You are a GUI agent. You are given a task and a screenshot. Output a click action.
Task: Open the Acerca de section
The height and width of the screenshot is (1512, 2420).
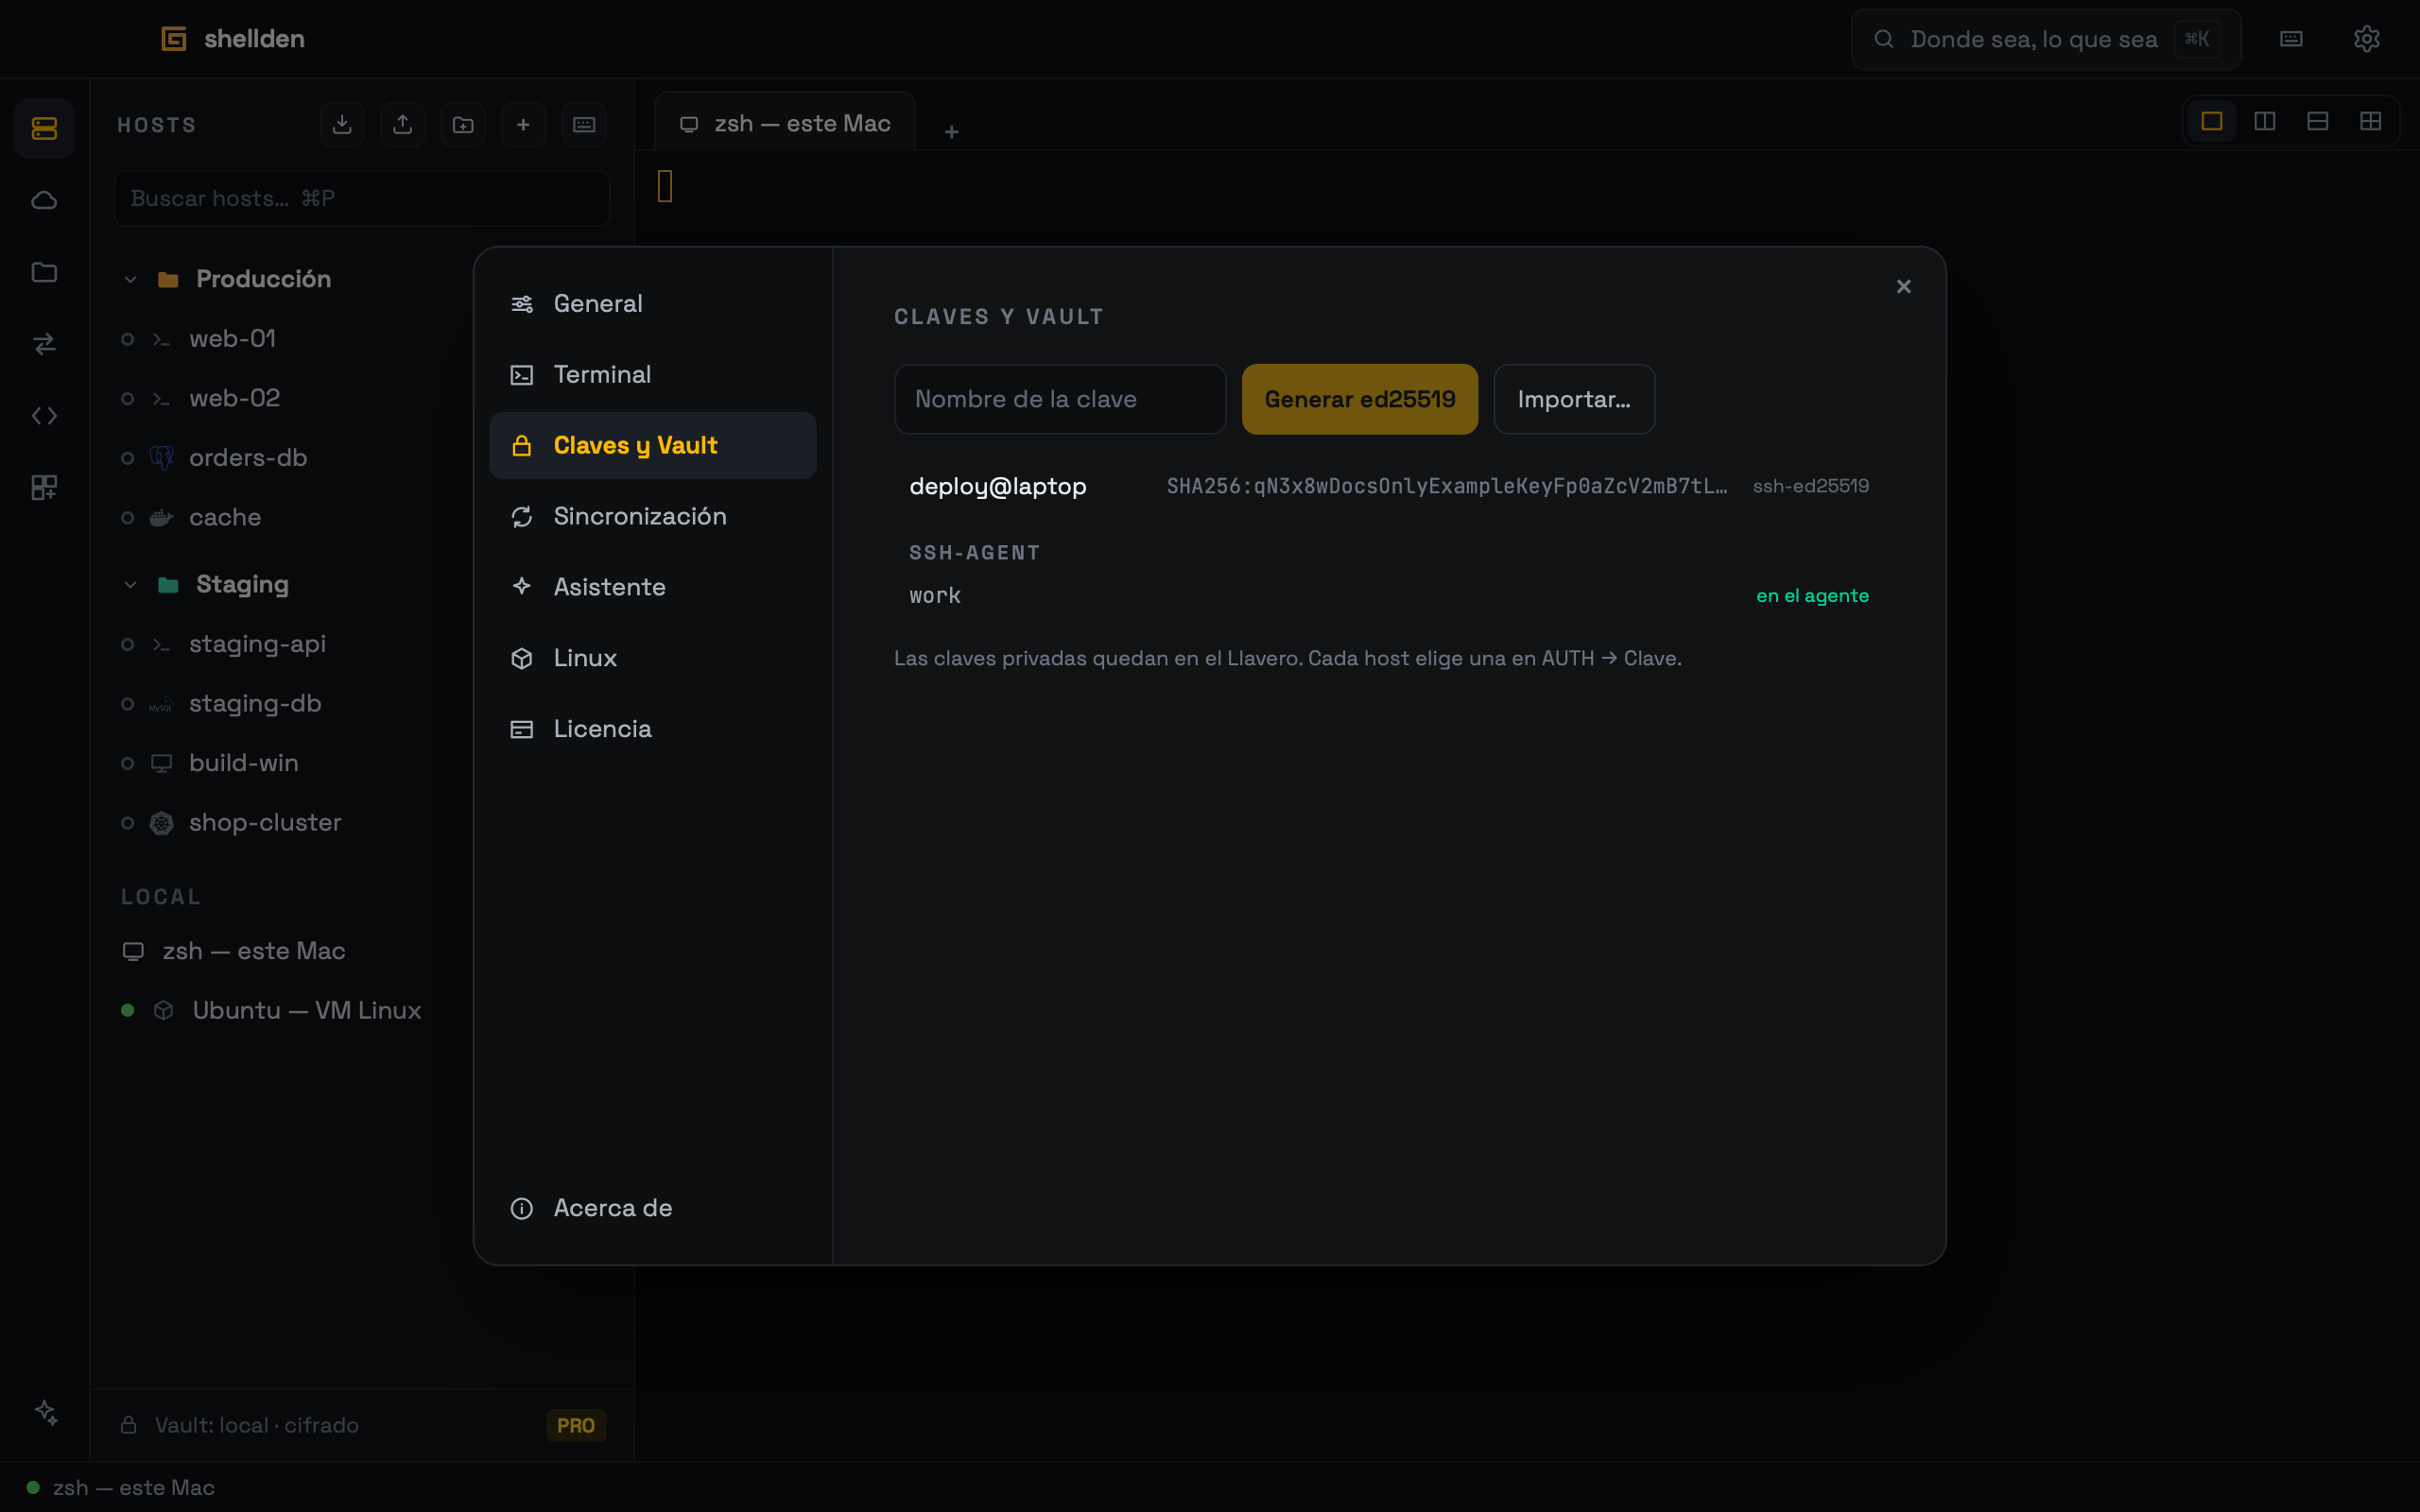653,1208
